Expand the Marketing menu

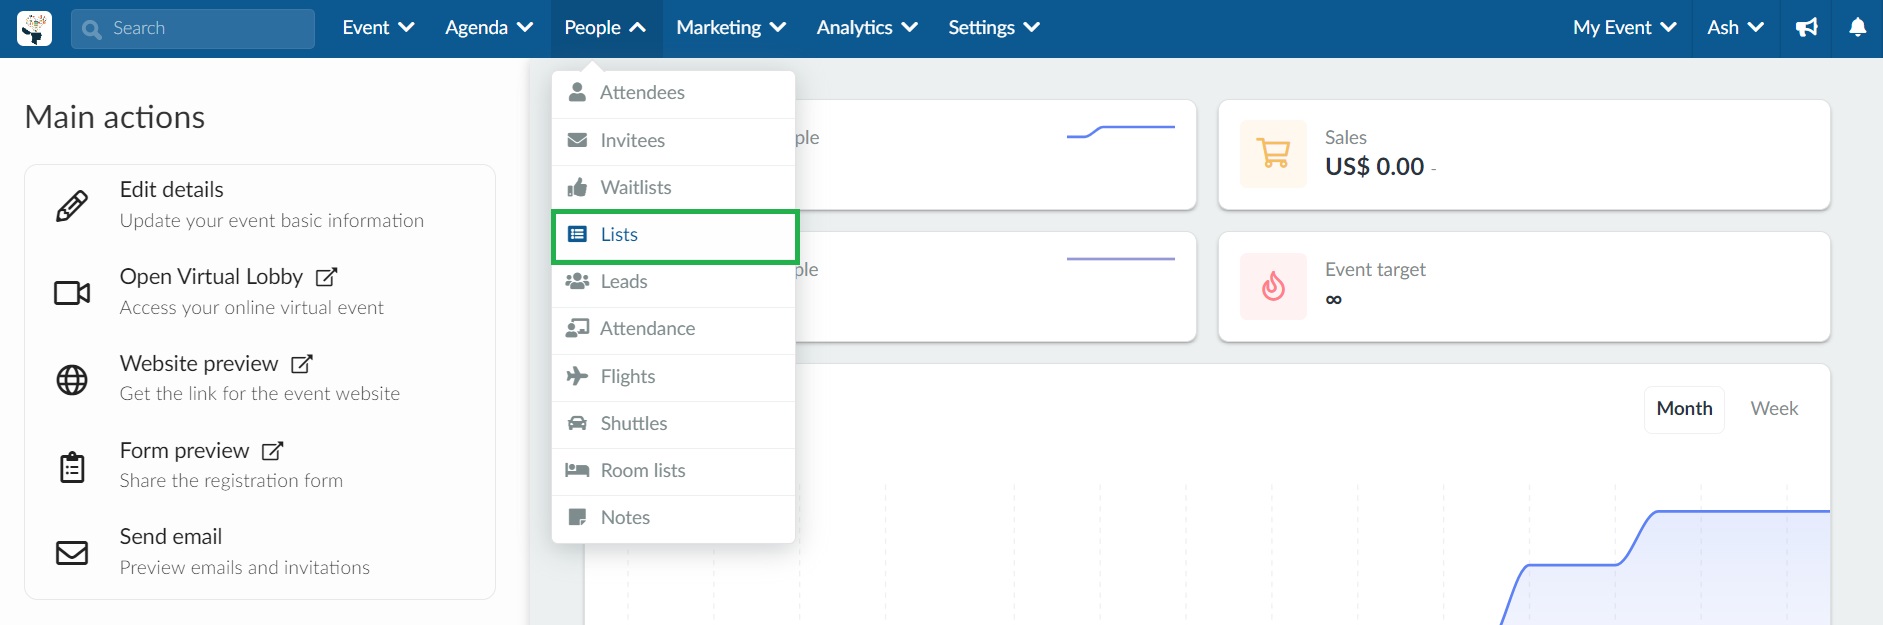731,28
